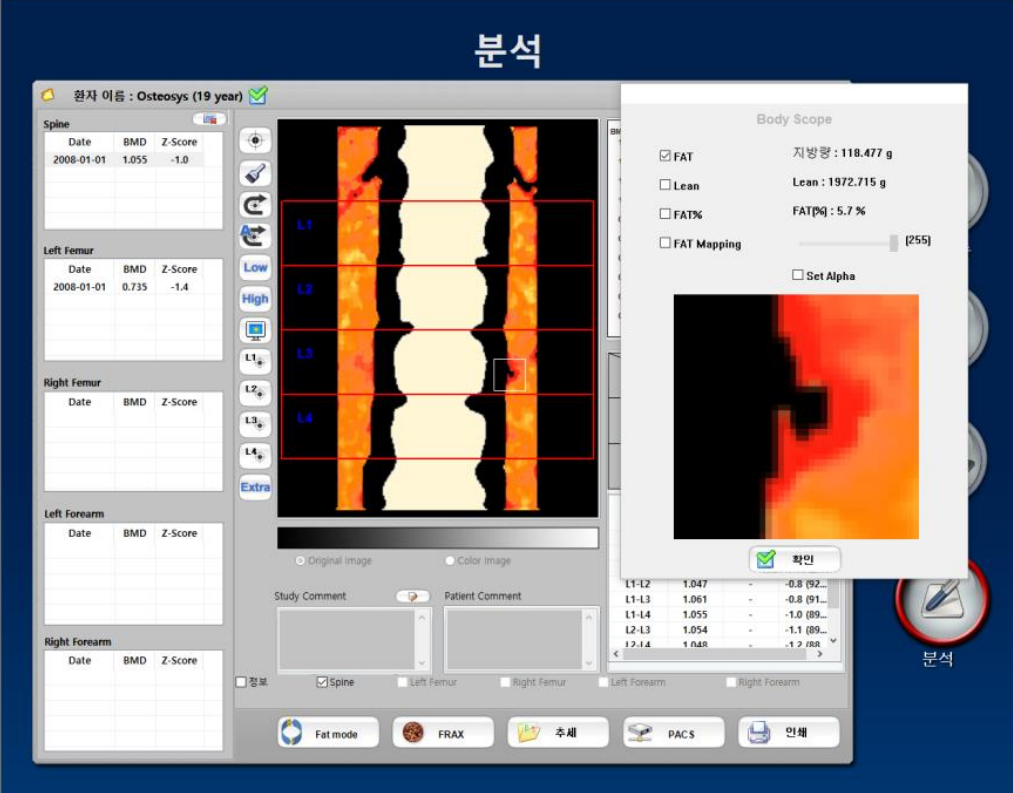
Task: Open Fat mode
Action: click(328, 733)
